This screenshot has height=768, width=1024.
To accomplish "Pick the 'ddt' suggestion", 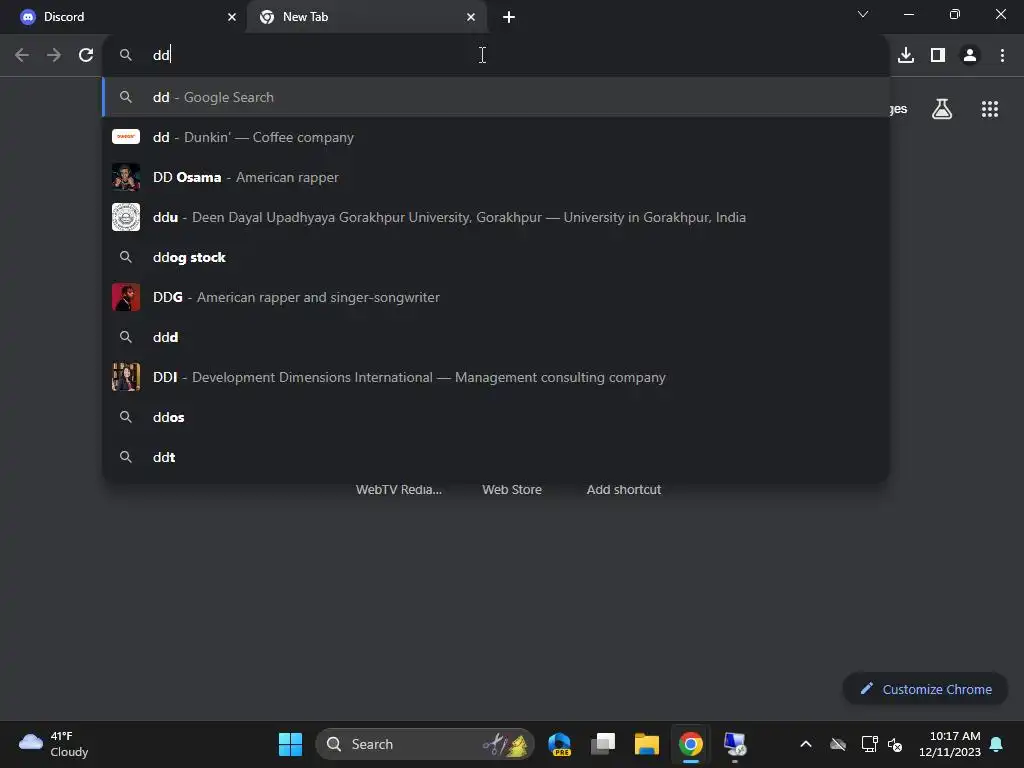I will [x=496, y=457].
